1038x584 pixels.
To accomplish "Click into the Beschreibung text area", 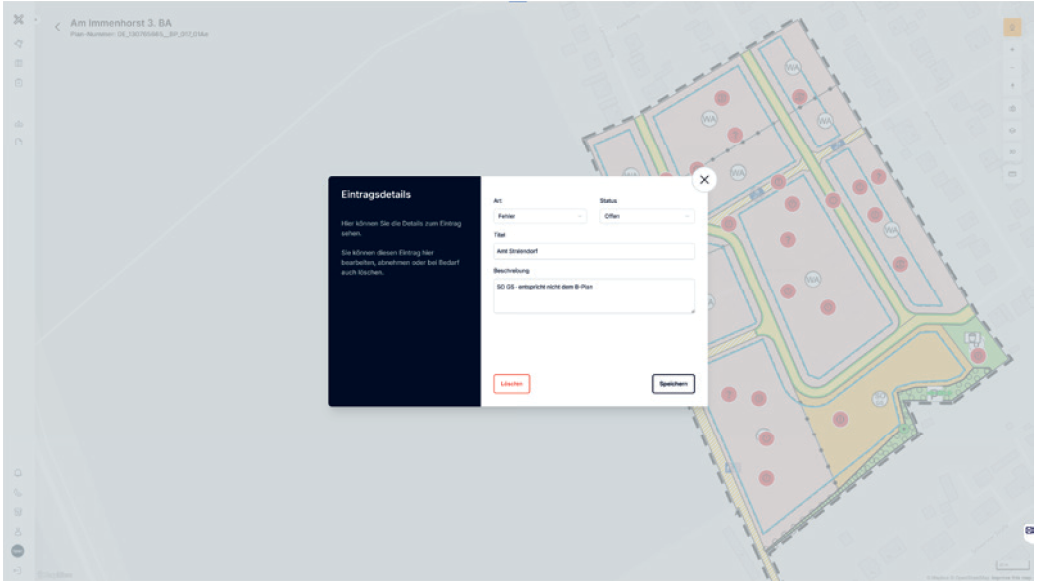I will pos(594,296).
